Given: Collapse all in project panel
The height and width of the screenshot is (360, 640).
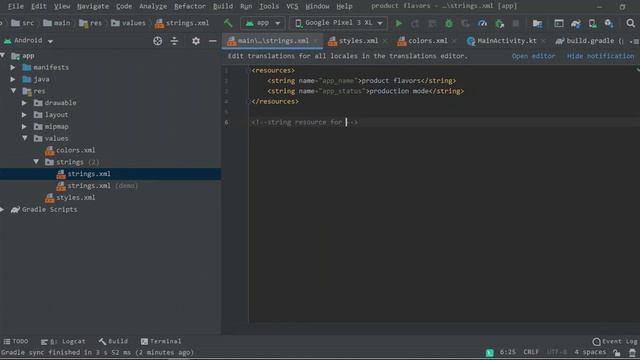Looking at the screenshot, I should pyautogui.click(x=174, y=41).
